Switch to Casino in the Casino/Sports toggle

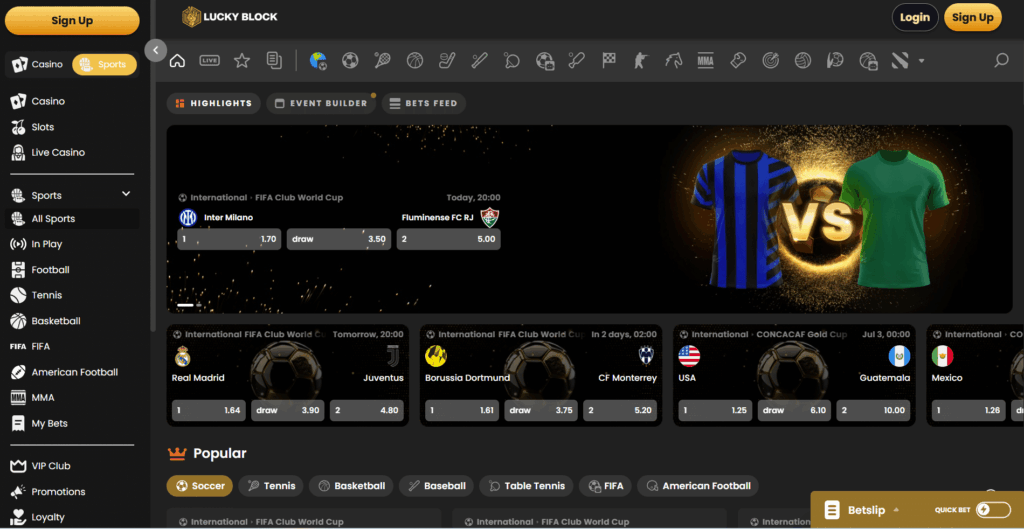39,65
